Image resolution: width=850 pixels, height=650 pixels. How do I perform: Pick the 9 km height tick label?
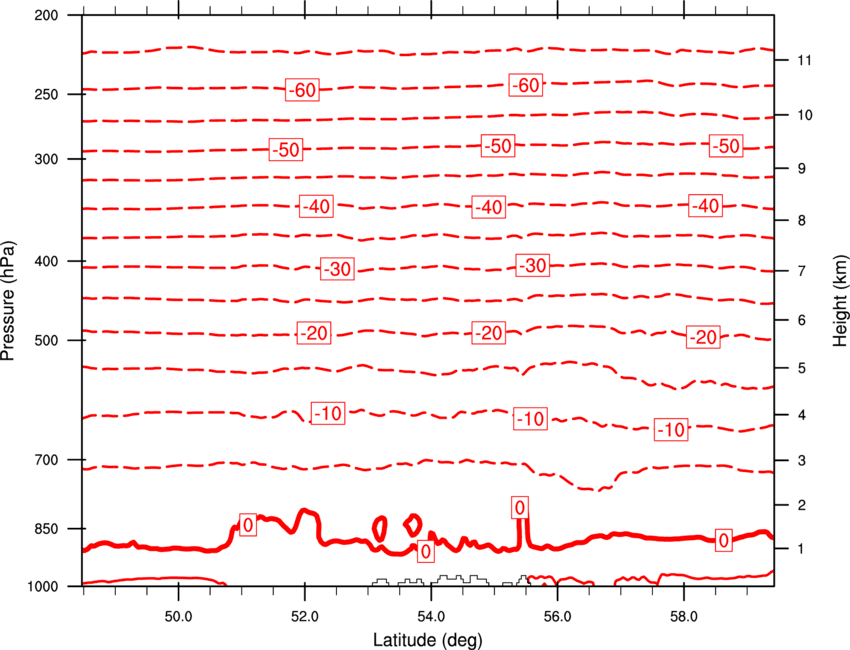coord(801,169)
